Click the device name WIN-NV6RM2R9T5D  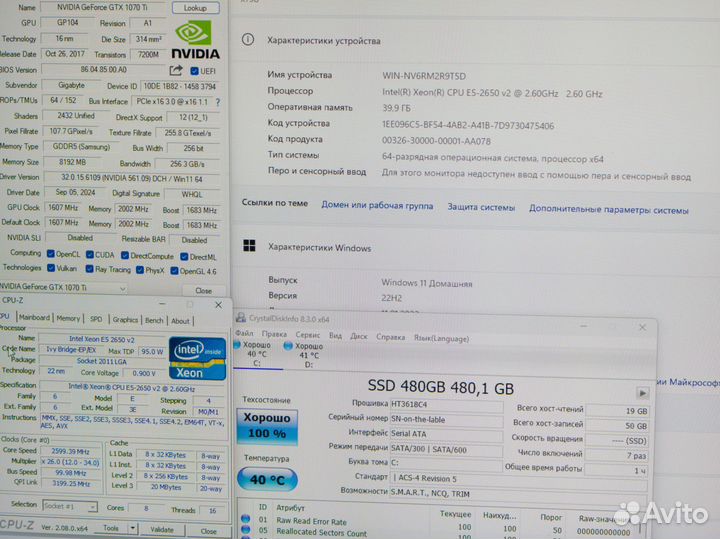click(424, 76)
